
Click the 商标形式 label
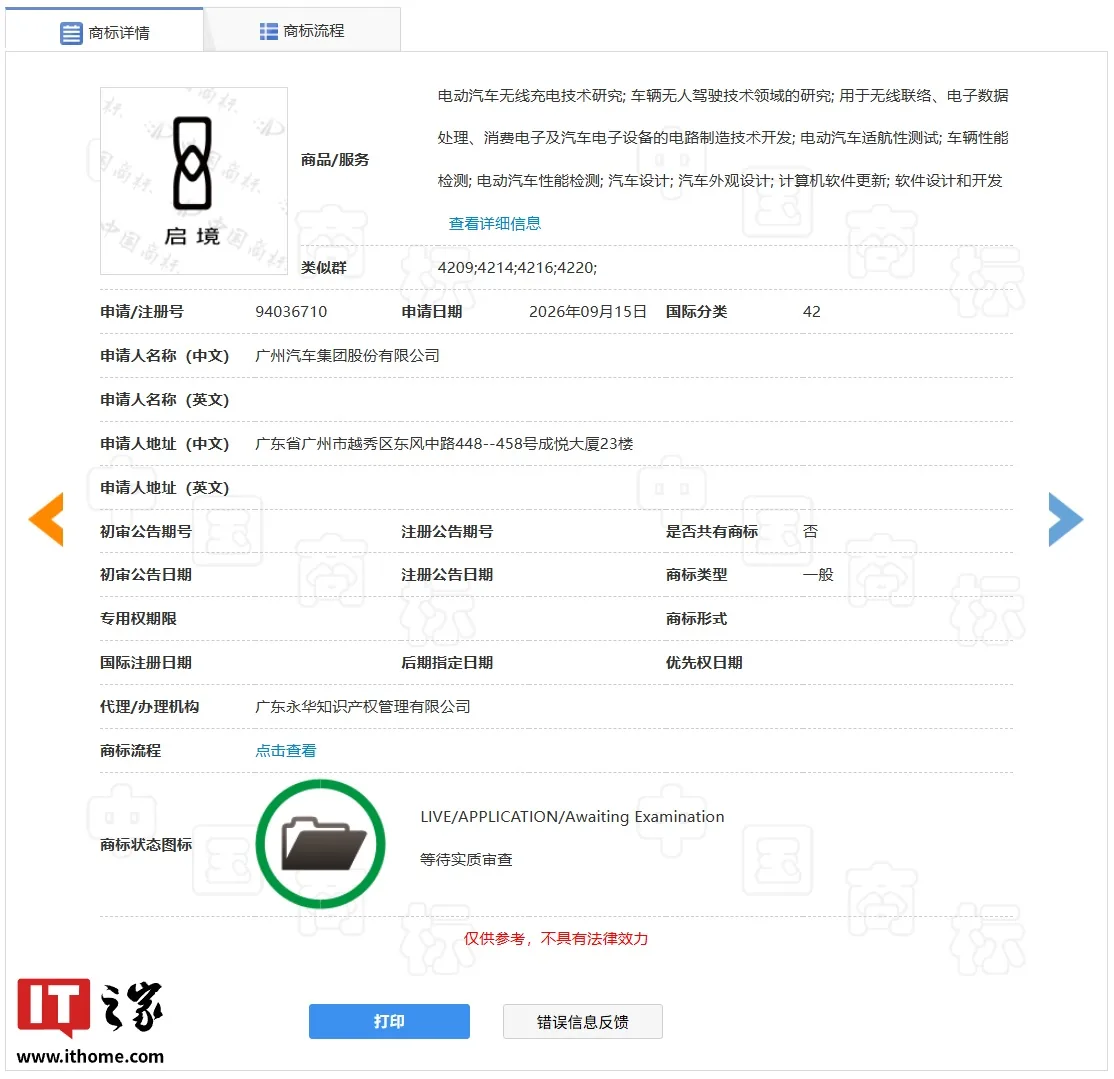tap(696, 619)
